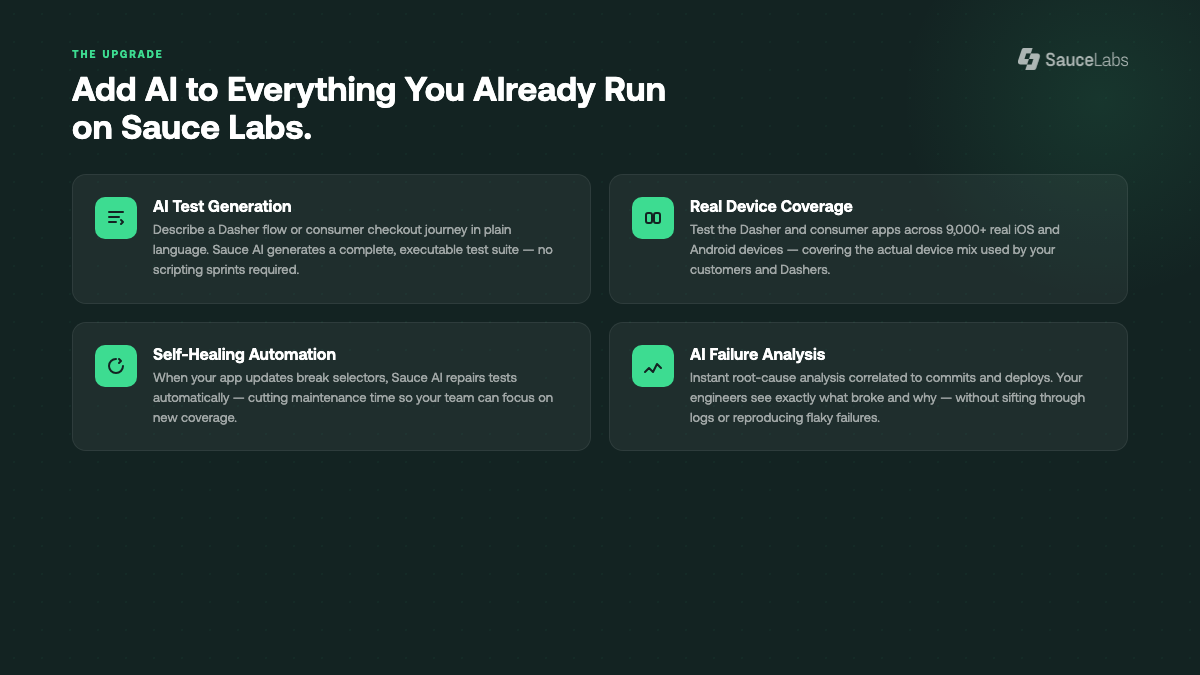
Task: Click the Real Device Coverage devices icon
Action: click(653, 218)
